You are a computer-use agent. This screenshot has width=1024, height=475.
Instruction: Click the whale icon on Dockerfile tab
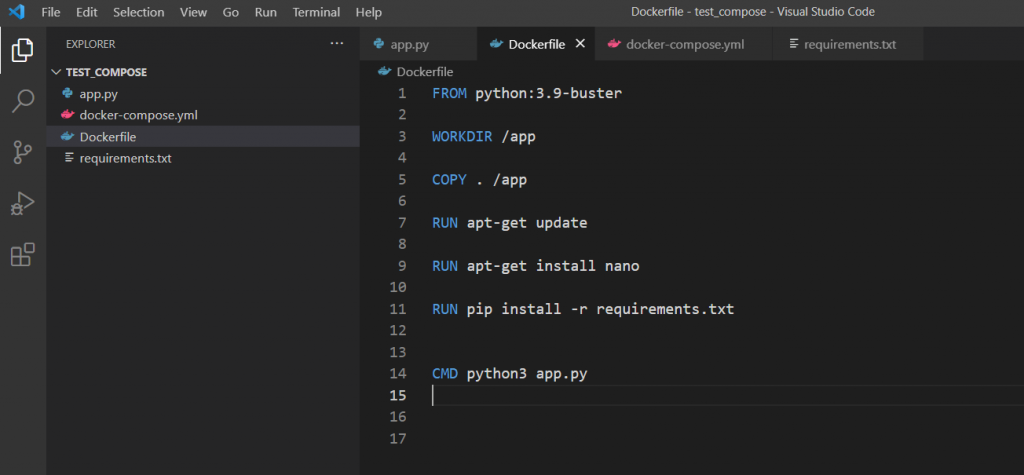click(496, 44)
